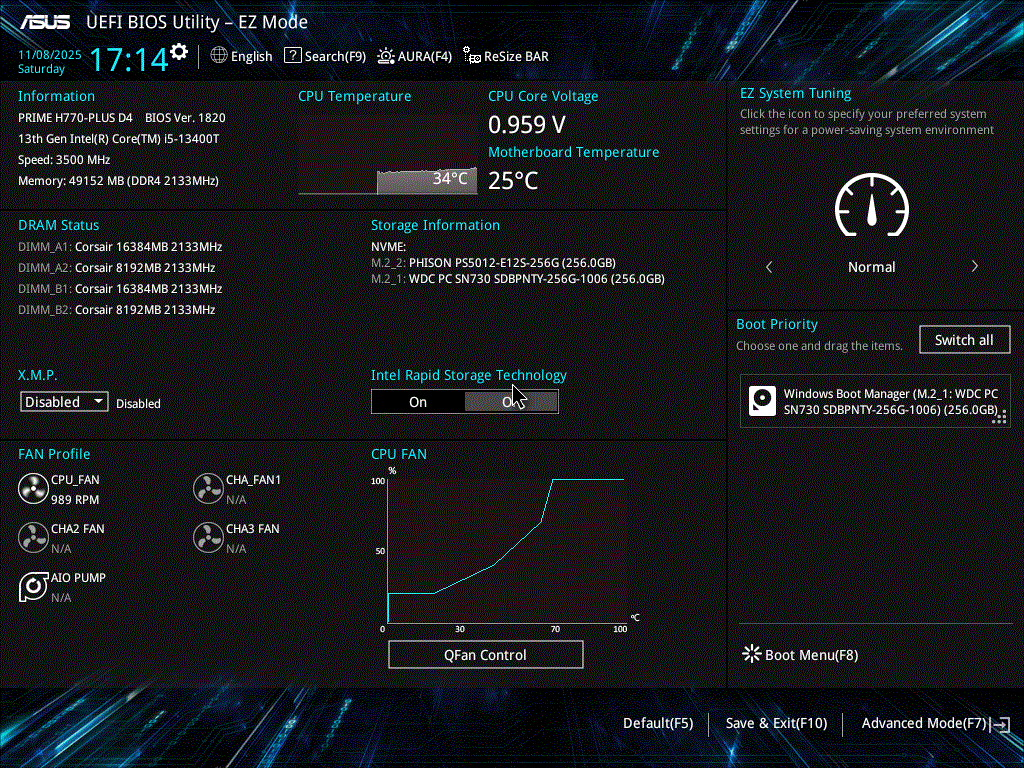This screenshot has height=768, width=1024.
Task: Open the ReSize BAR option
Action: (505, 56)
